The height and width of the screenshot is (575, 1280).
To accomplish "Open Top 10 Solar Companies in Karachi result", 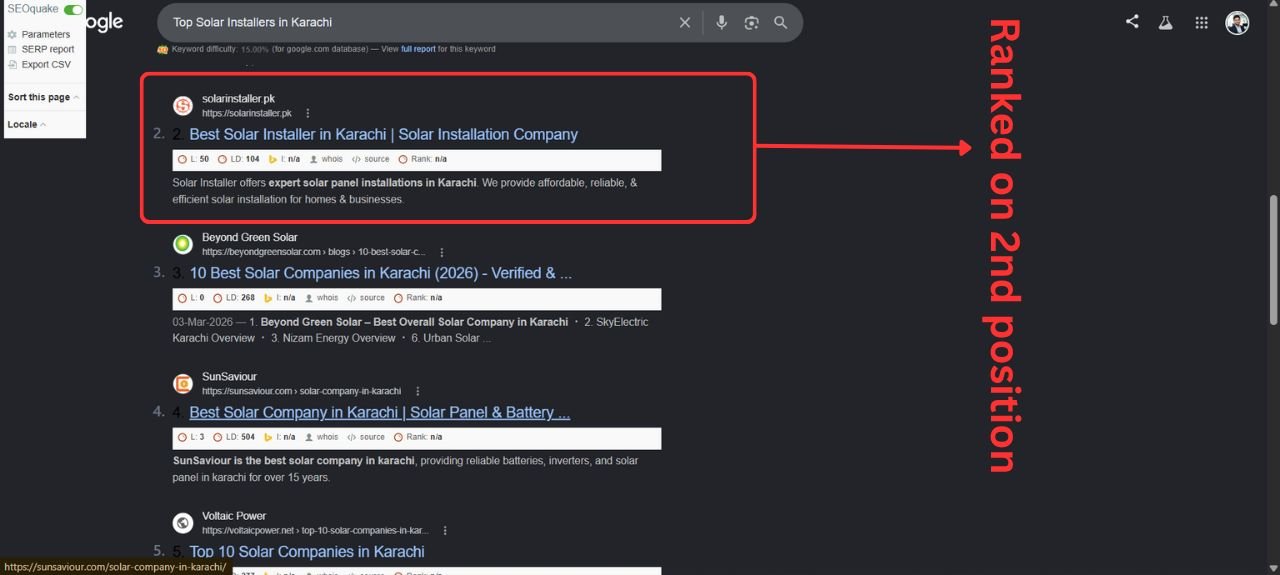I will click(307, 551).
